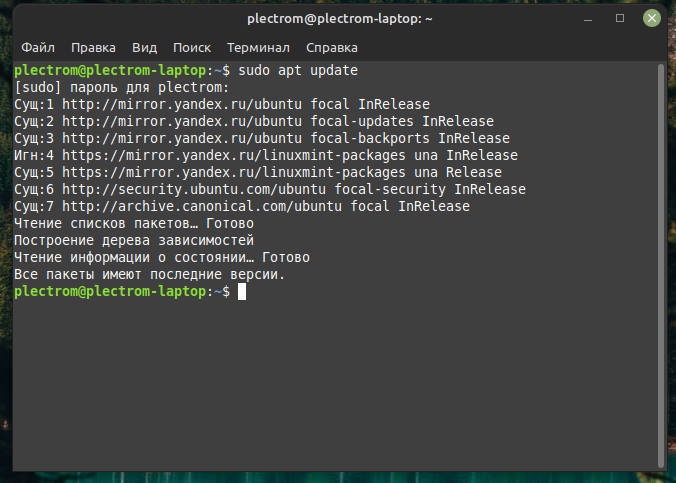Screen dimensions: 676x483
Task: Click the Сущ:6 security.ubuntu.com focal-security line
Action: click(x=270, y=189)
